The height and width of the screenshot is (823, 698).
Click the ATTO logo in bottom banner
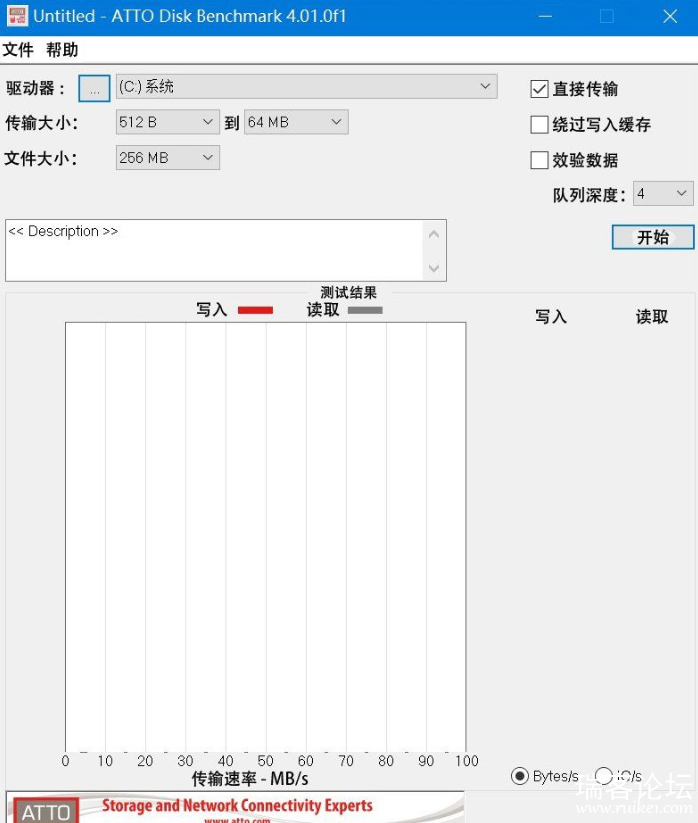click(46, 811)
